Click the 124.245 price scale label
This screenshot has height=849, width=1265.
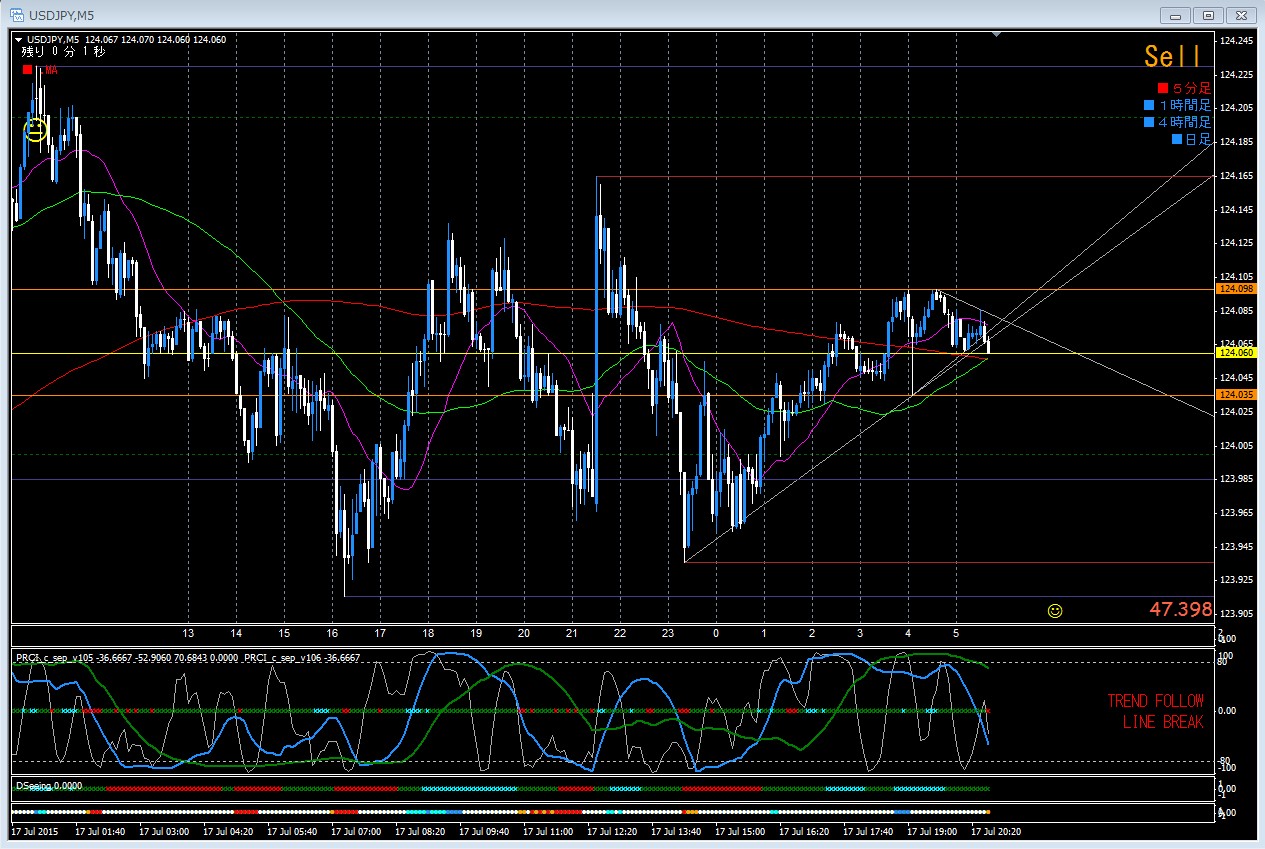1236,41
